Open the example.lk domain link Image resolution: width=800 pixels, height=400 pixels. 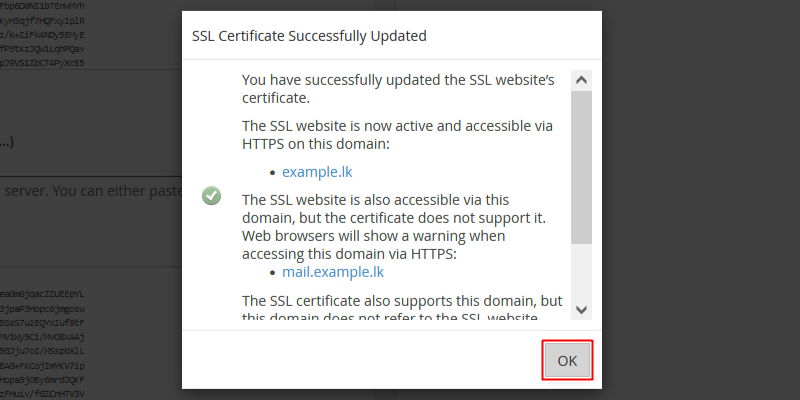tap(317, 172)
